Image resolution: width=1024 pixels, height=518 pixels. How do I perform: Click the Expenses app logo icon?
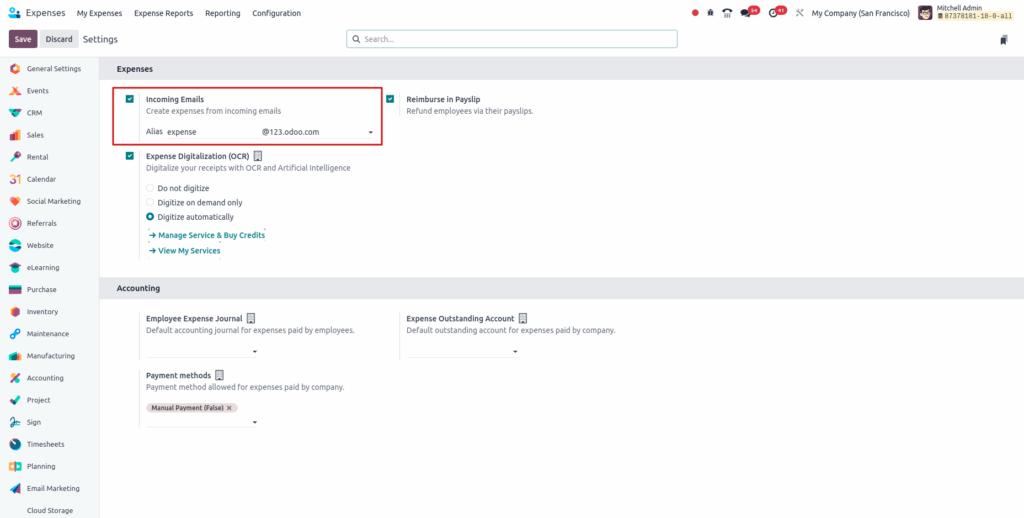click(13, 13)
